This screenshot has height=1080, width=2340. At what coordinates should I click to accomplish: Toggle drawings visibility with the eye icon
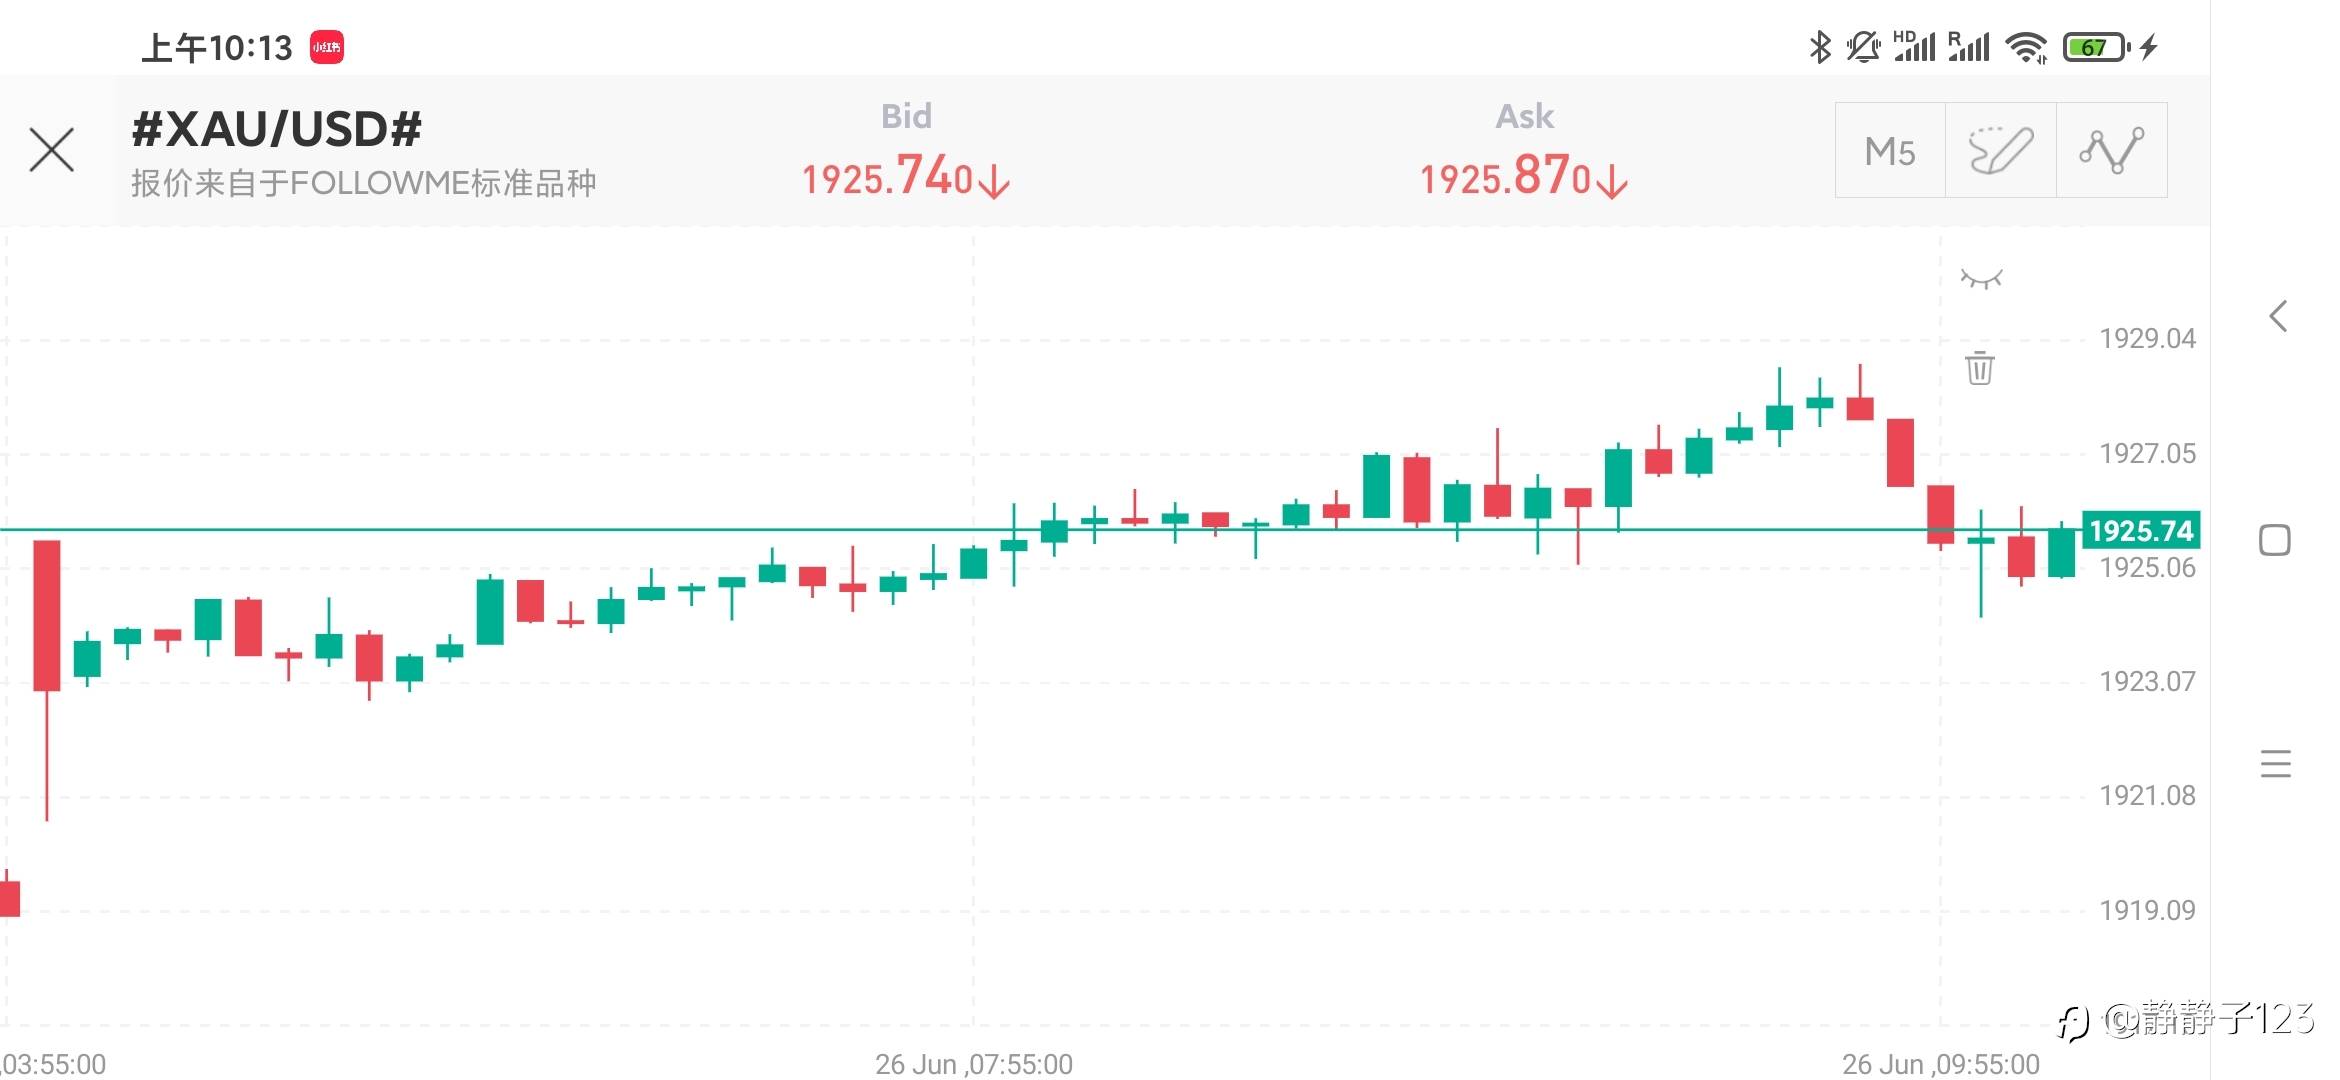(x=1981, y=279)
